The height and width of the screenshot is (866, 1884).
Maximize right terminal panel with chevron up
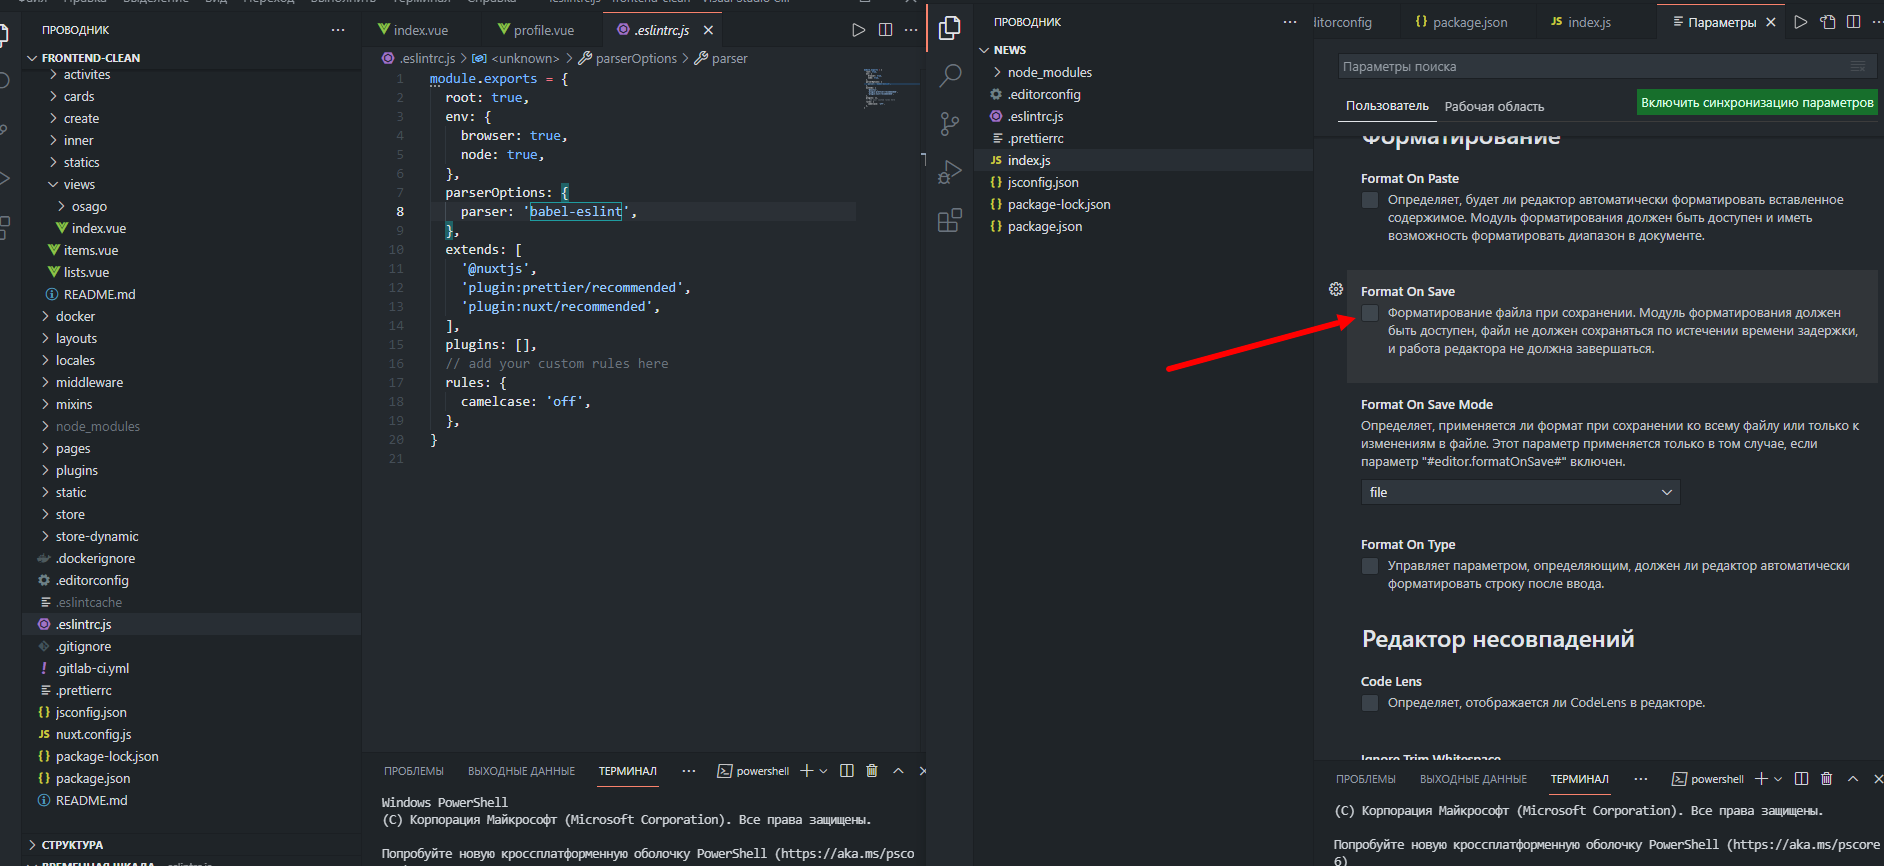tap(1853, 779)
